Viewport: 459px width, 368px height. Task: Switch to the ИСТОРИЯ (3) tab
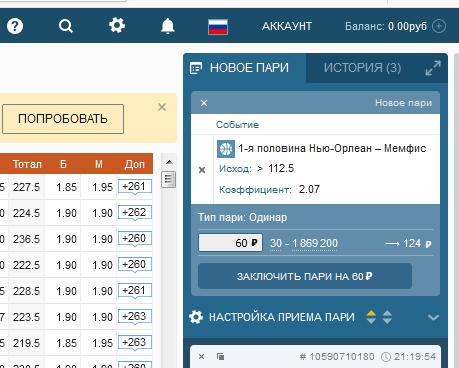[363, 68]
